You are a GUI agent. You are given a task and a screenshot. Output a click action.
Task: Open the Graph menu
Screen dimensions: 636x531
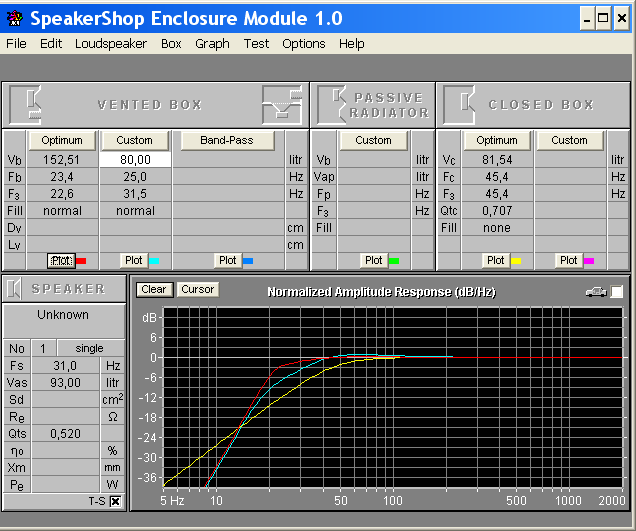click(x=212, y=43)
